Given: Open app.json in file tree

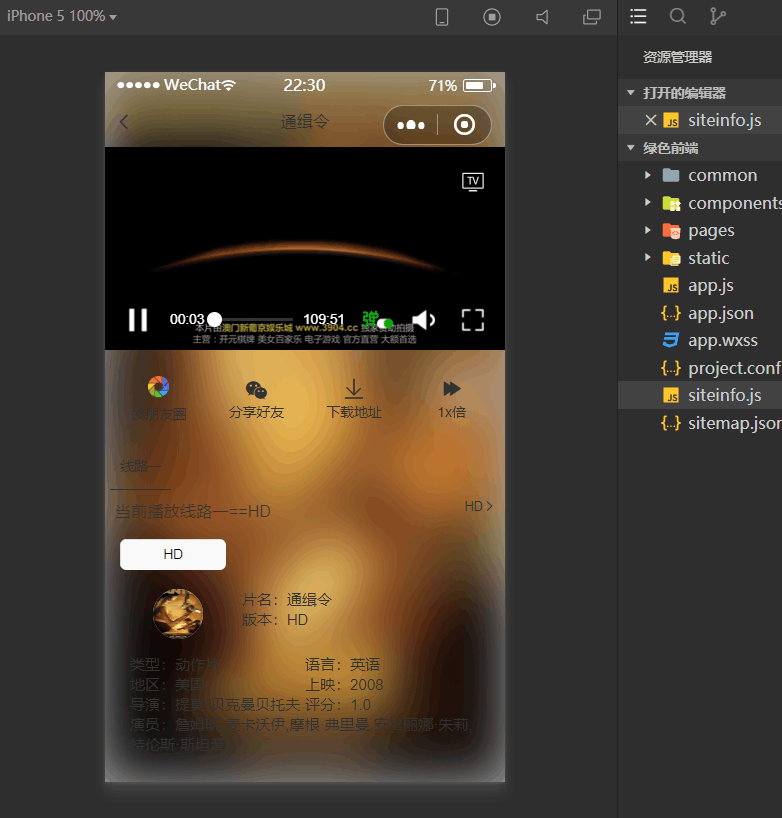Looking at the screenshot, I should pyautogui.click(x=720, y=313).
